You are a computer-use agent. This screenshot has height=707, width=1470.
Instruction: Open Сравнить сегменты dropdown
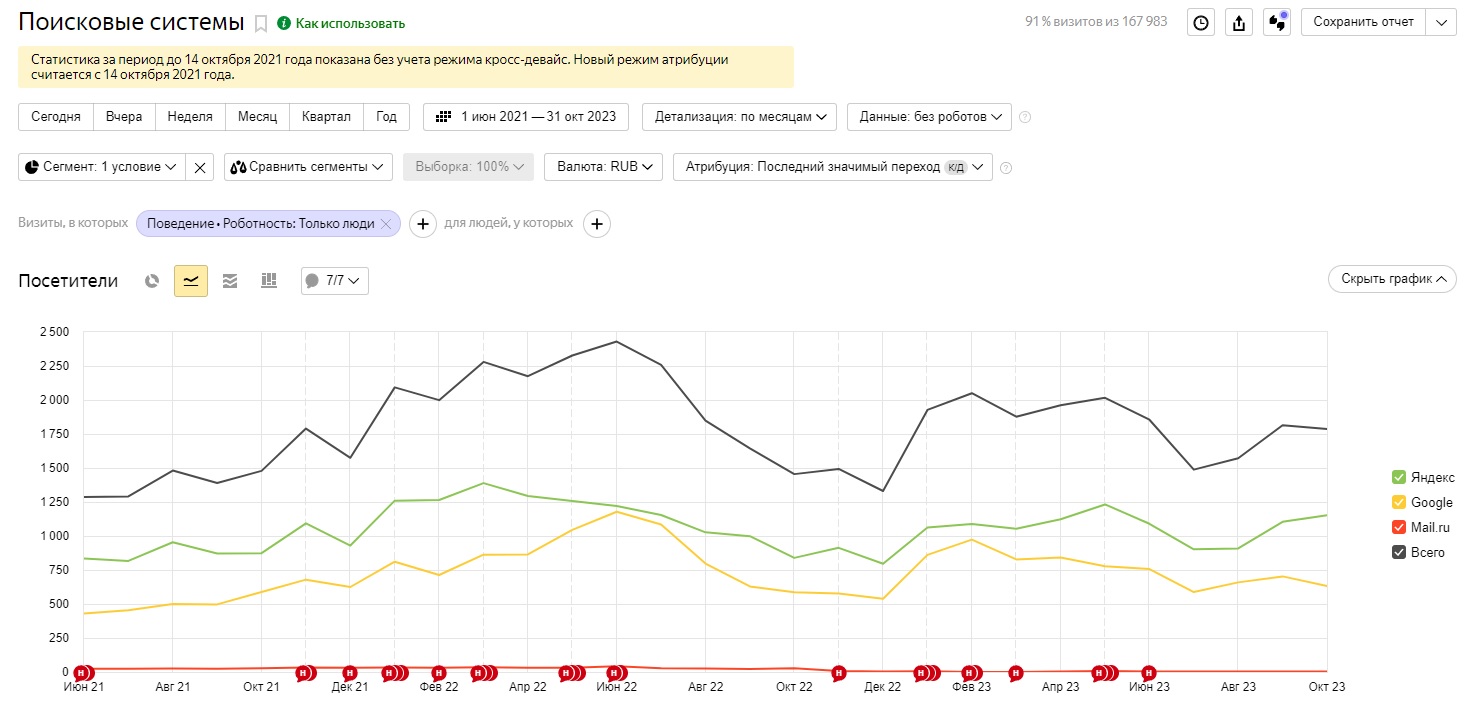click(309, 167)
